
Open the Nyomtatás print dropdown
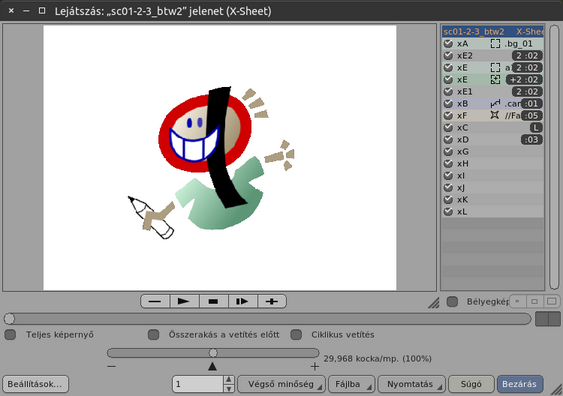pos(411,384)
